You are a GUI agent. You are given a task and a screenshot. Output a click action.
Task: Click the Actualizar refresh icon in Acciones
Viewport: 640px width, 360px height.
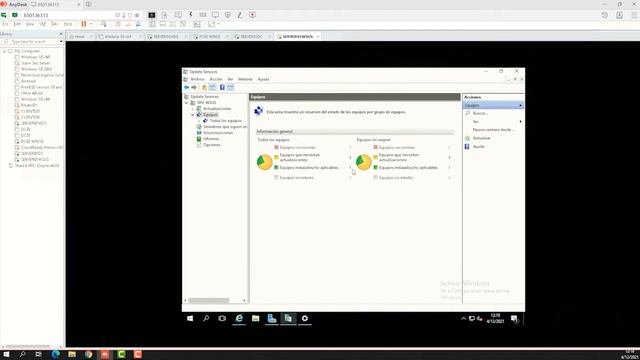coord(467,138)
